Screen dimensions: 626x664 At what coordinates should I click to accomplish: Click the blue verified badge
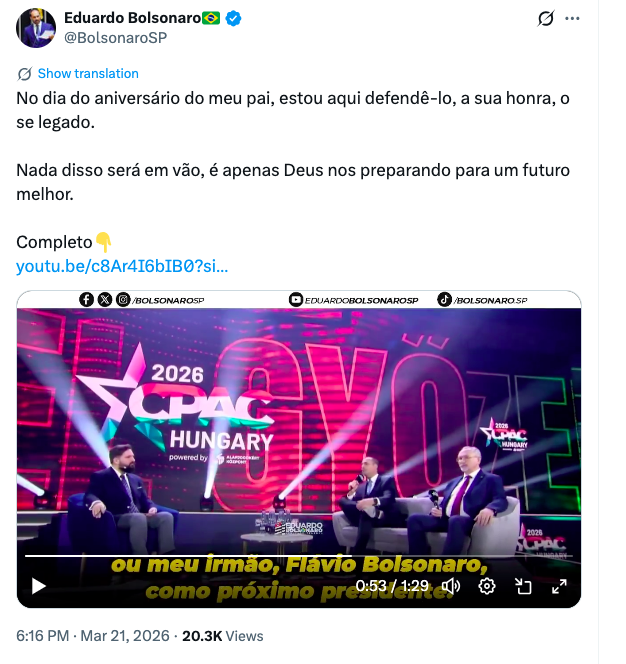pos(233,18)
